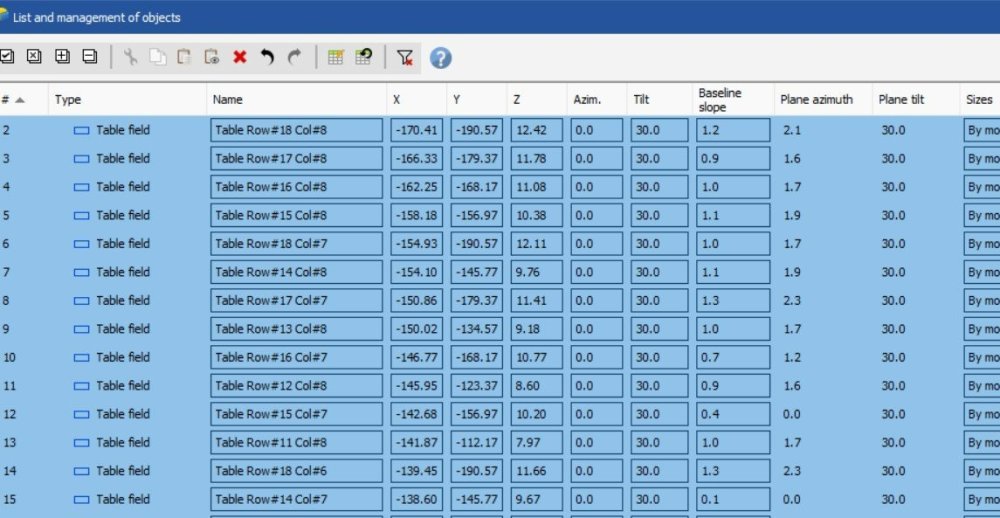This screenshot has width=1000, height=518.
Task: Delete selected objects with red X
Action: pyautogui.click(x=240, y=58)
